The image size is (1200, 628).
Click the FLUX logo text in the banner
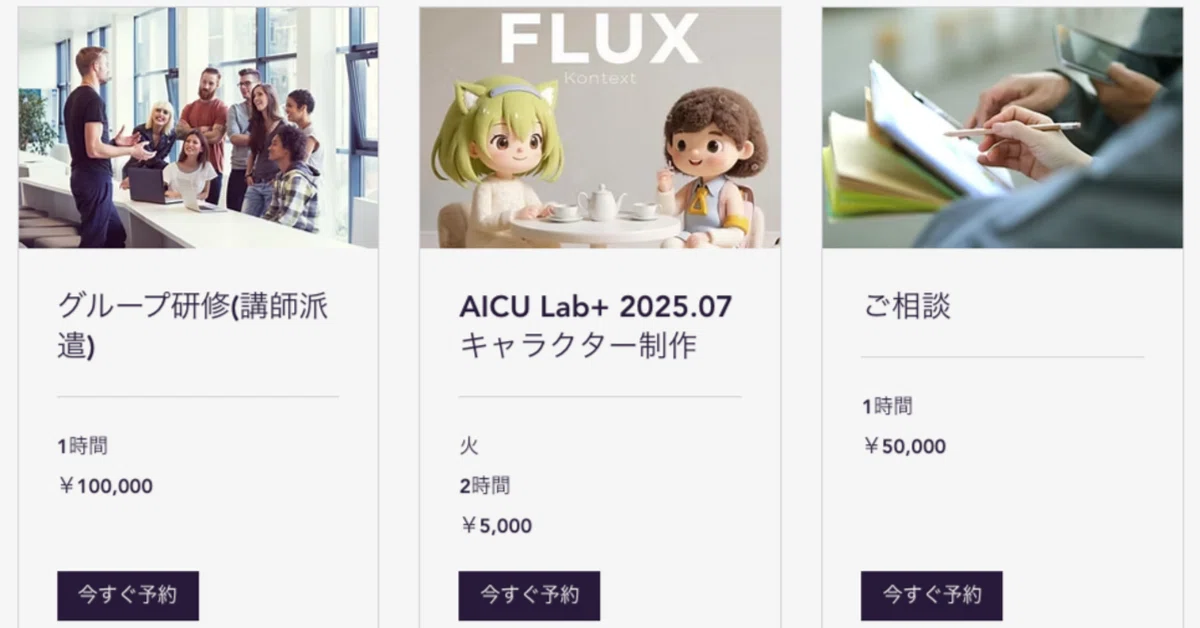(x=599, y=40)
